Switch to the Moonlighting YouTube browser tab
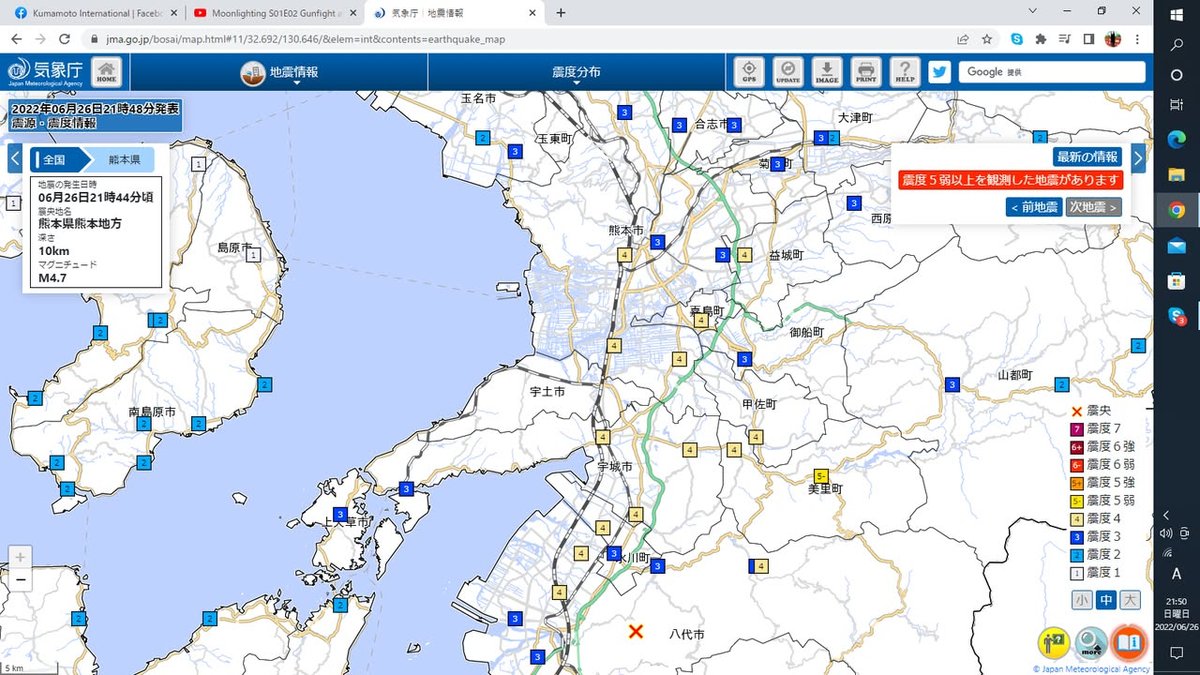The image size is (1200, 675). coord(270,13)
